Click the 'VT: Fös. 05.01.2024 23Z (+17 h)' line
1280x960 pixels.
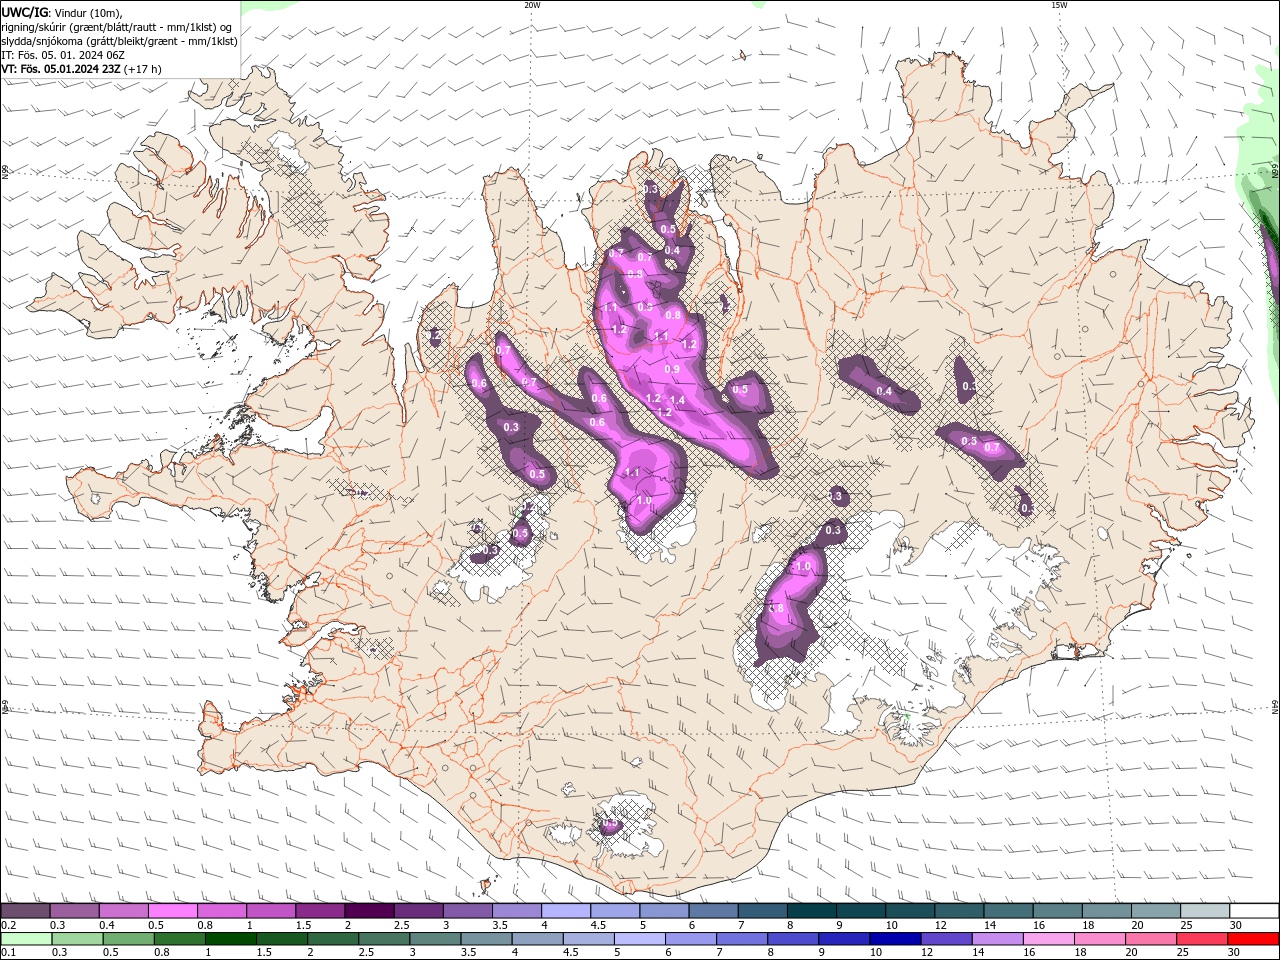click(x=81, y=70)
